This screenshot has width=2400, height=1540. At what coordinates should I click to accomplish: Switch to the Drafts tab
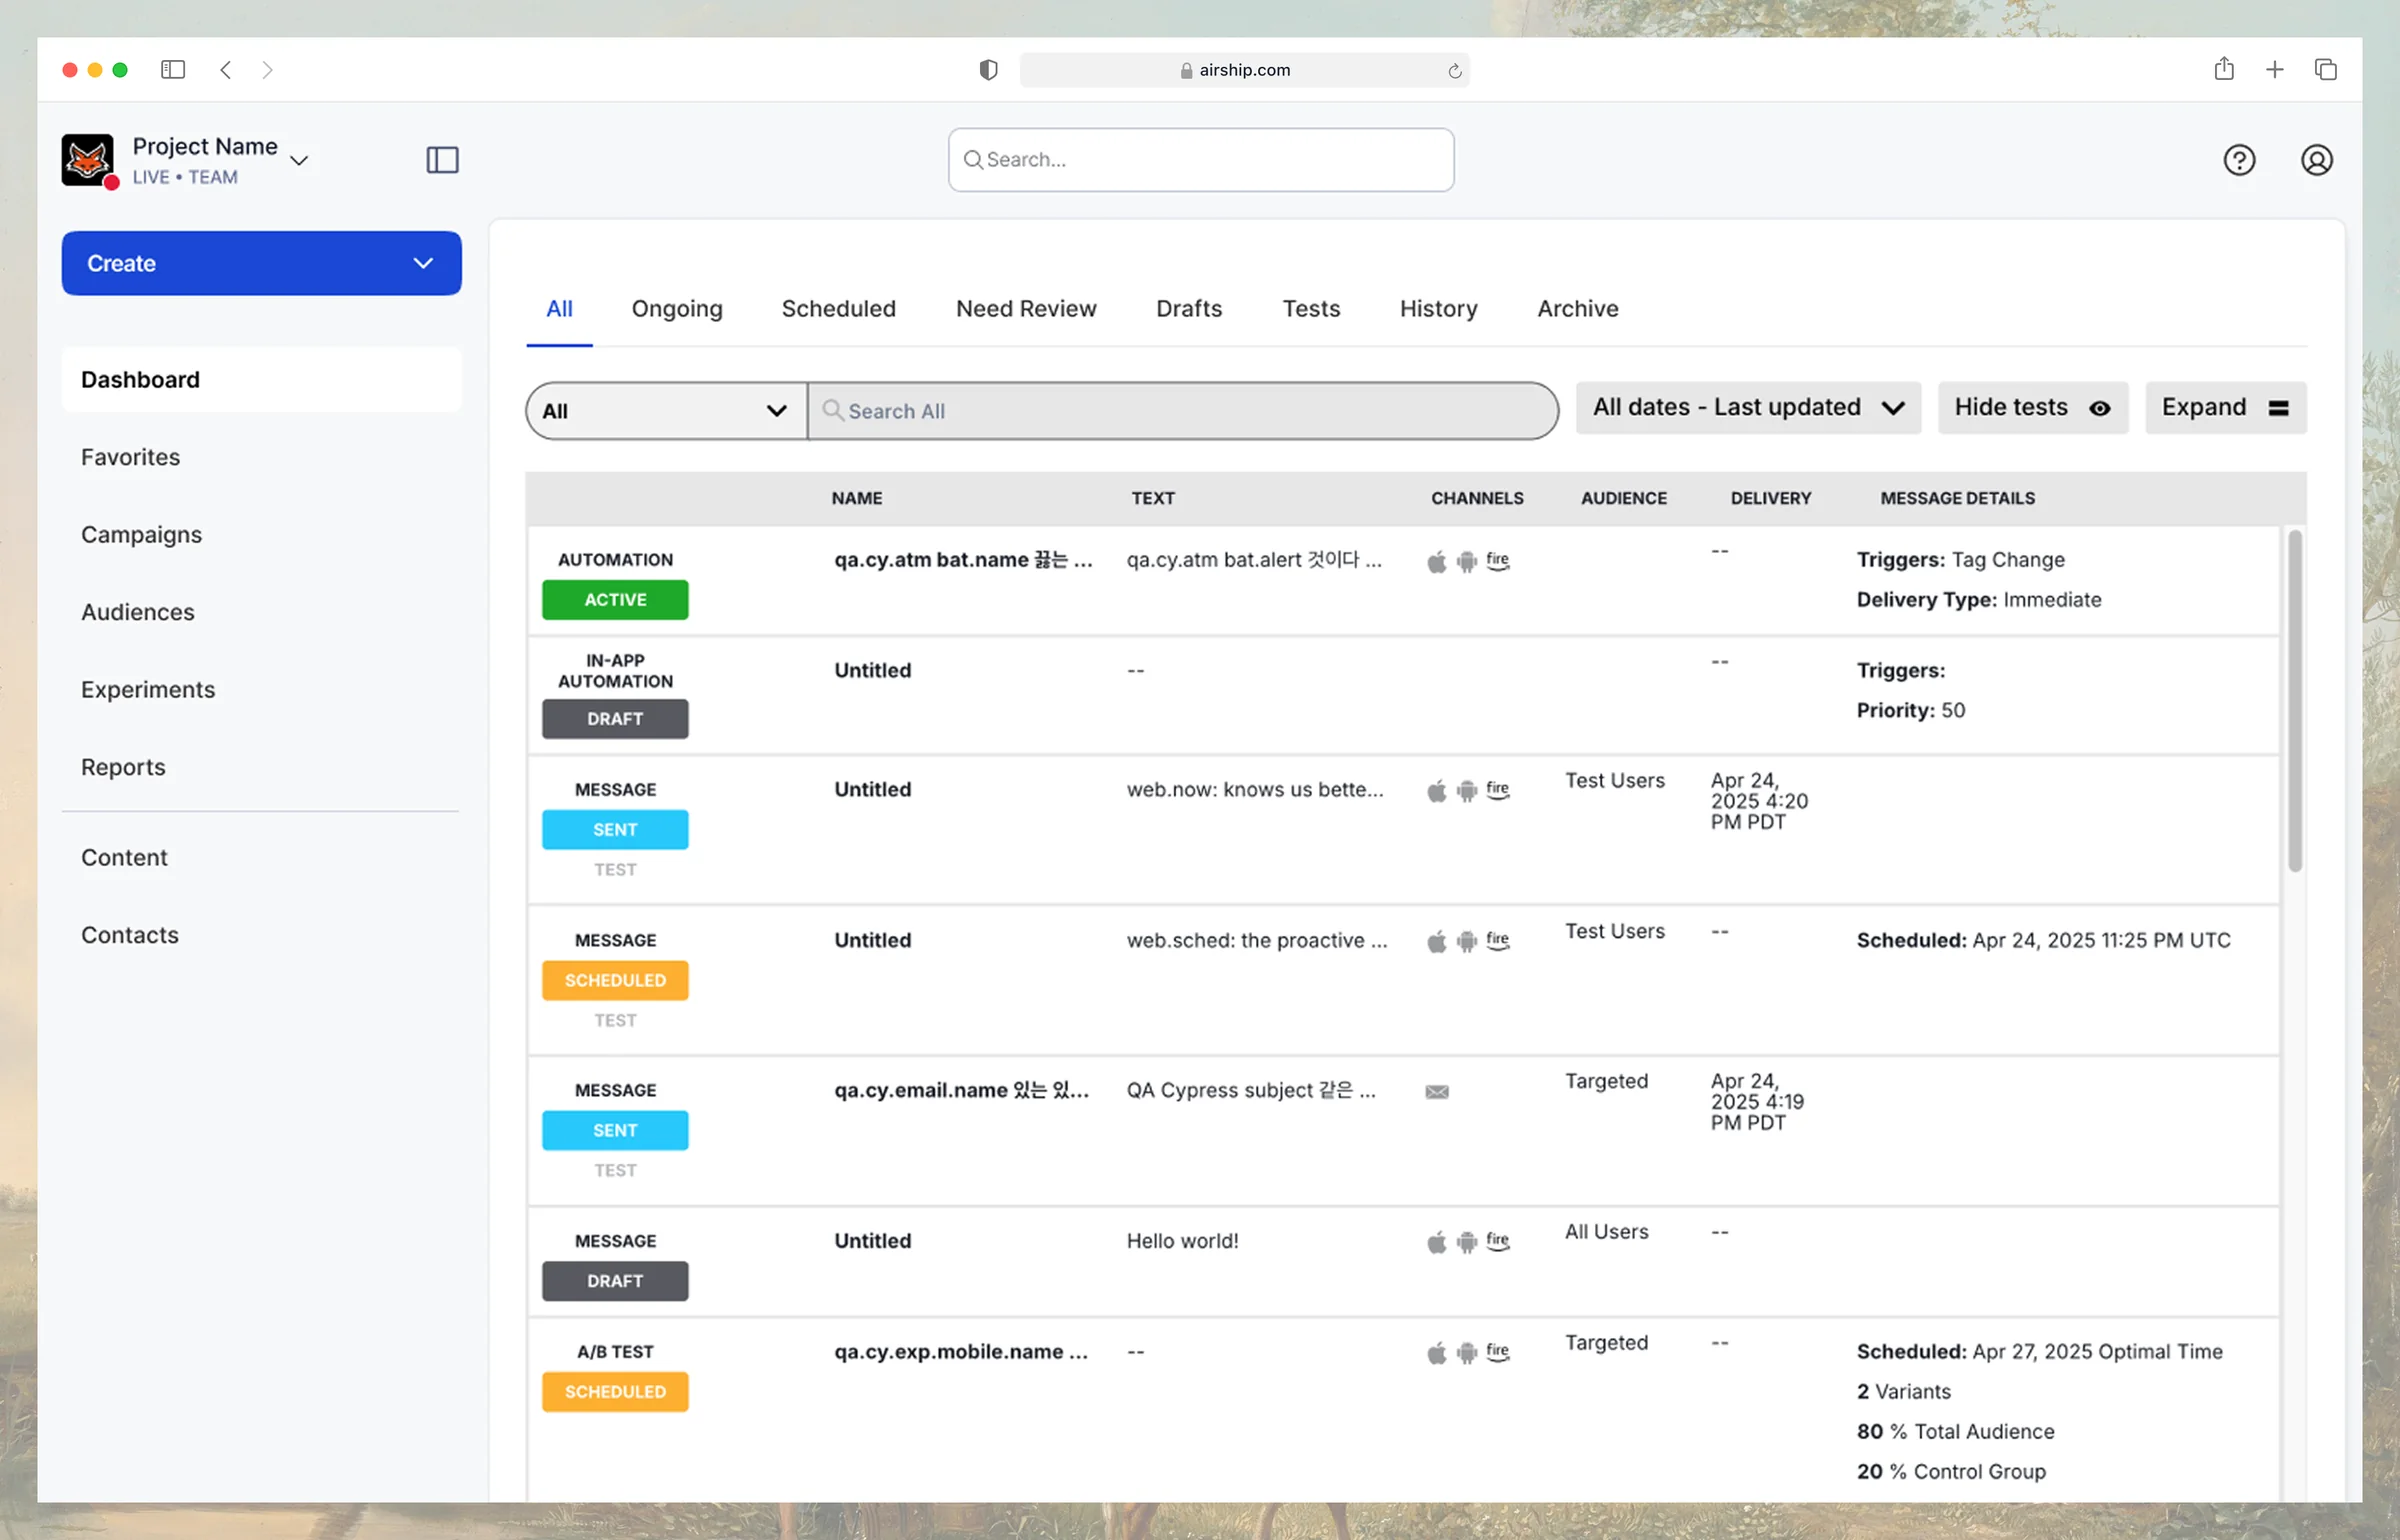[x=1189, y=308]
